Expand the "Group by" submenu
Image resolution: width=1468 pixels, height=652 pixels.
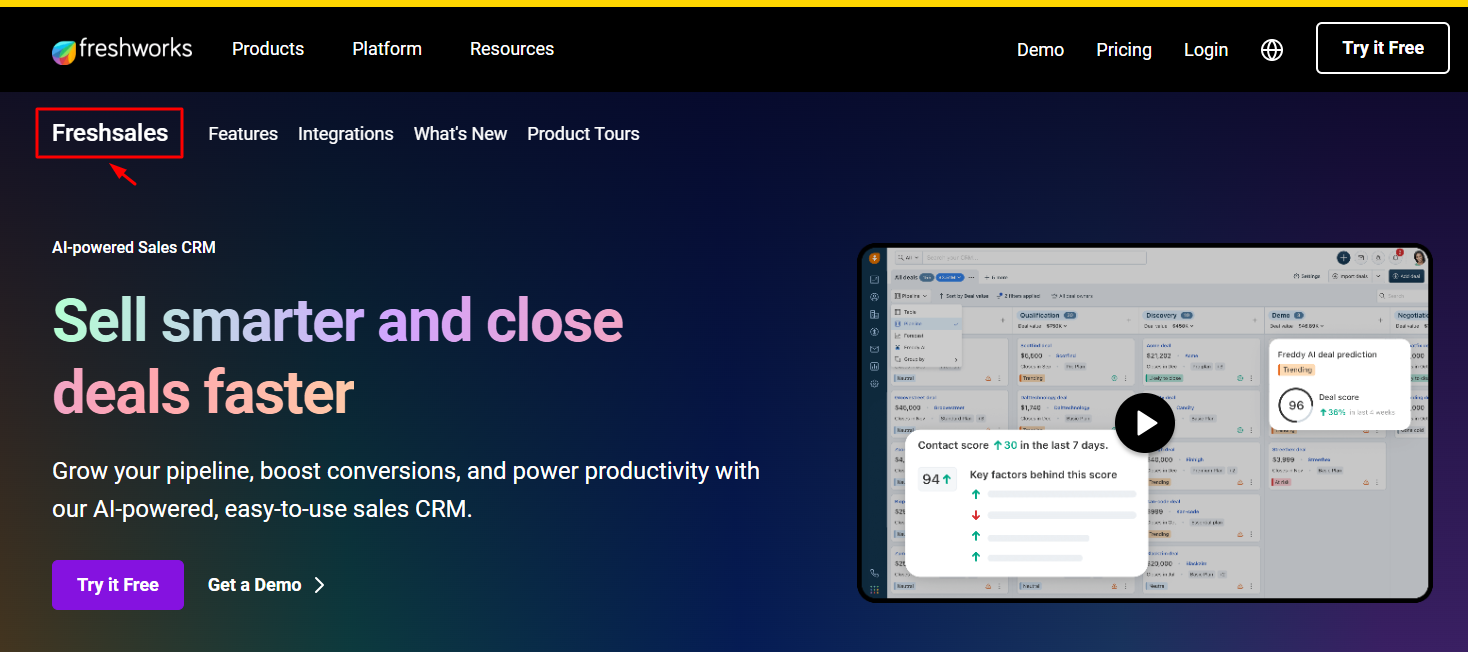(x=914, y=359)
